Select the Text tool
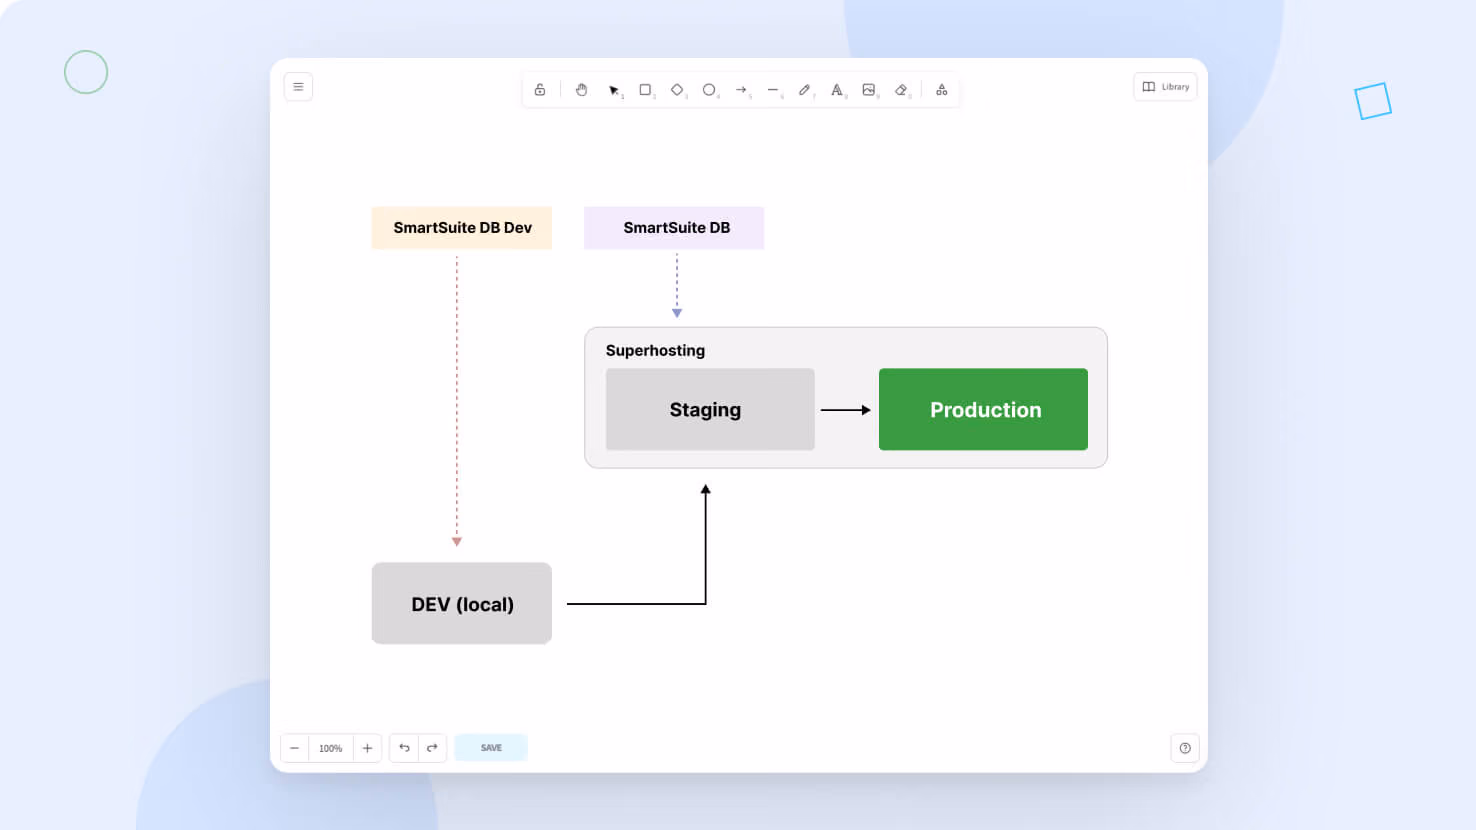Screen dimensions: 1476x830 coord(837,90)
